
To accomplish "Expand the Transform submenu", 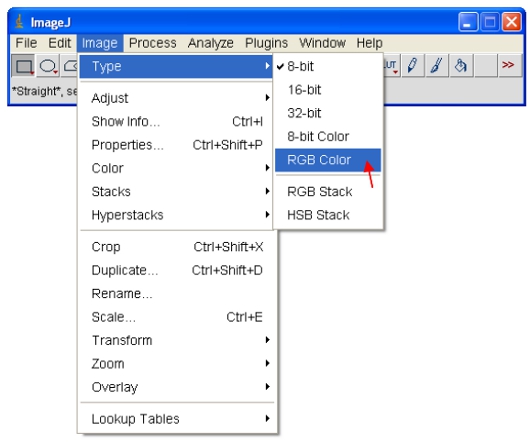I will (176, 340).
